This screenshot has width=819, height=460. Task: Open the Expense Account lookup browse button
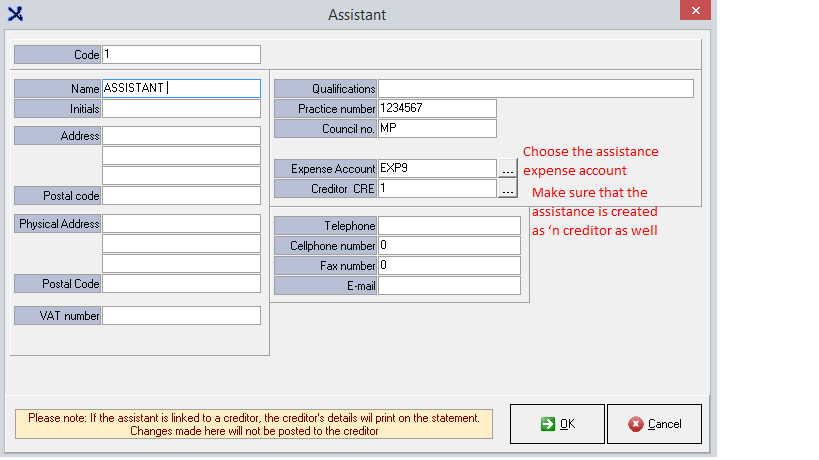(x=508, y=168)
